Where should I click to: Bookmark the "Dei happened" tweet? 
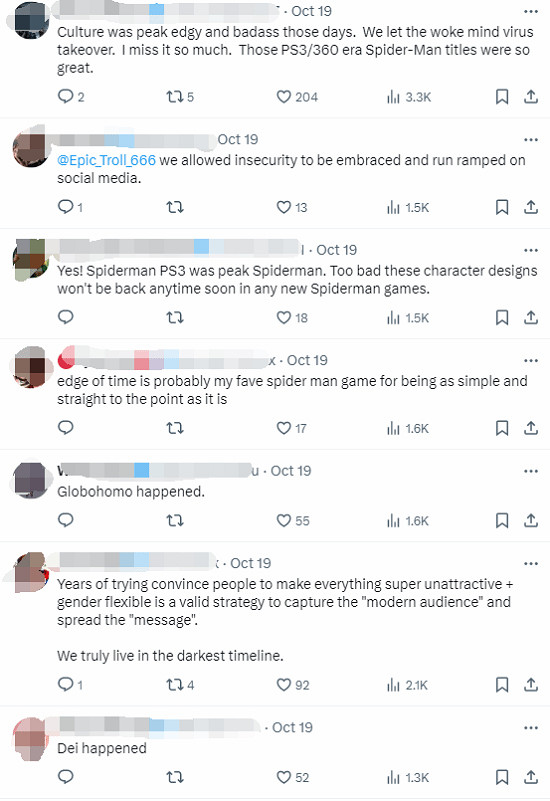coord(502,777)
